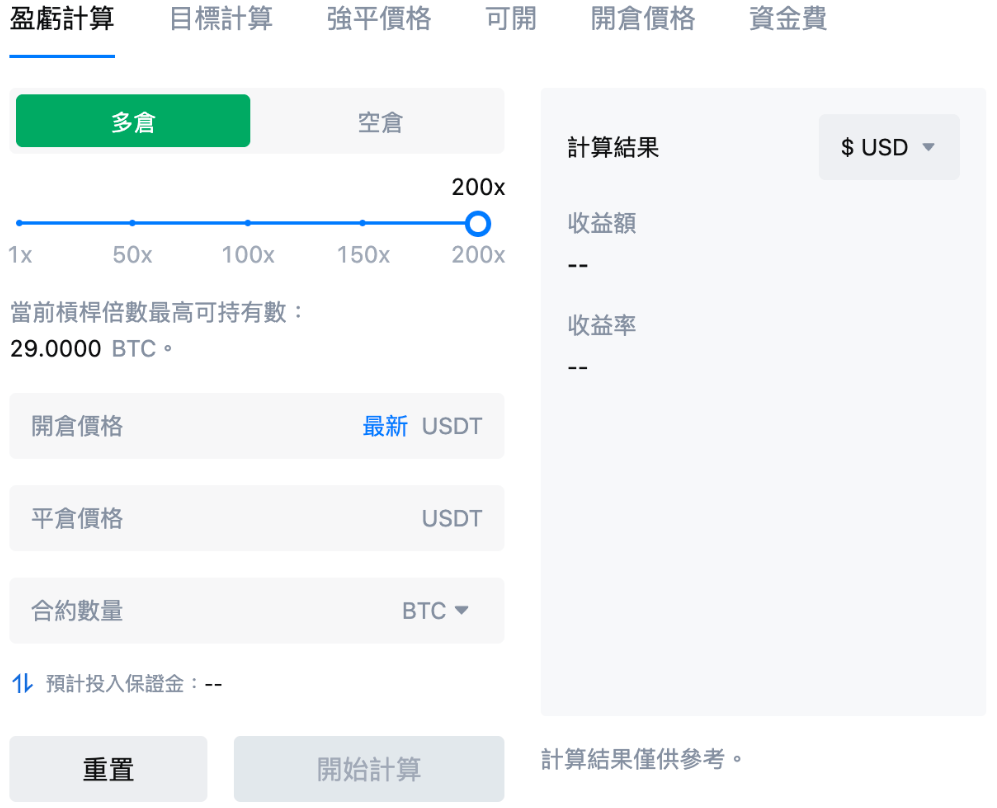Image resolution: width=997 pixels, height=808 pixels.
Task: Set leverage slider to 50x mark
Action: (132, 223)
